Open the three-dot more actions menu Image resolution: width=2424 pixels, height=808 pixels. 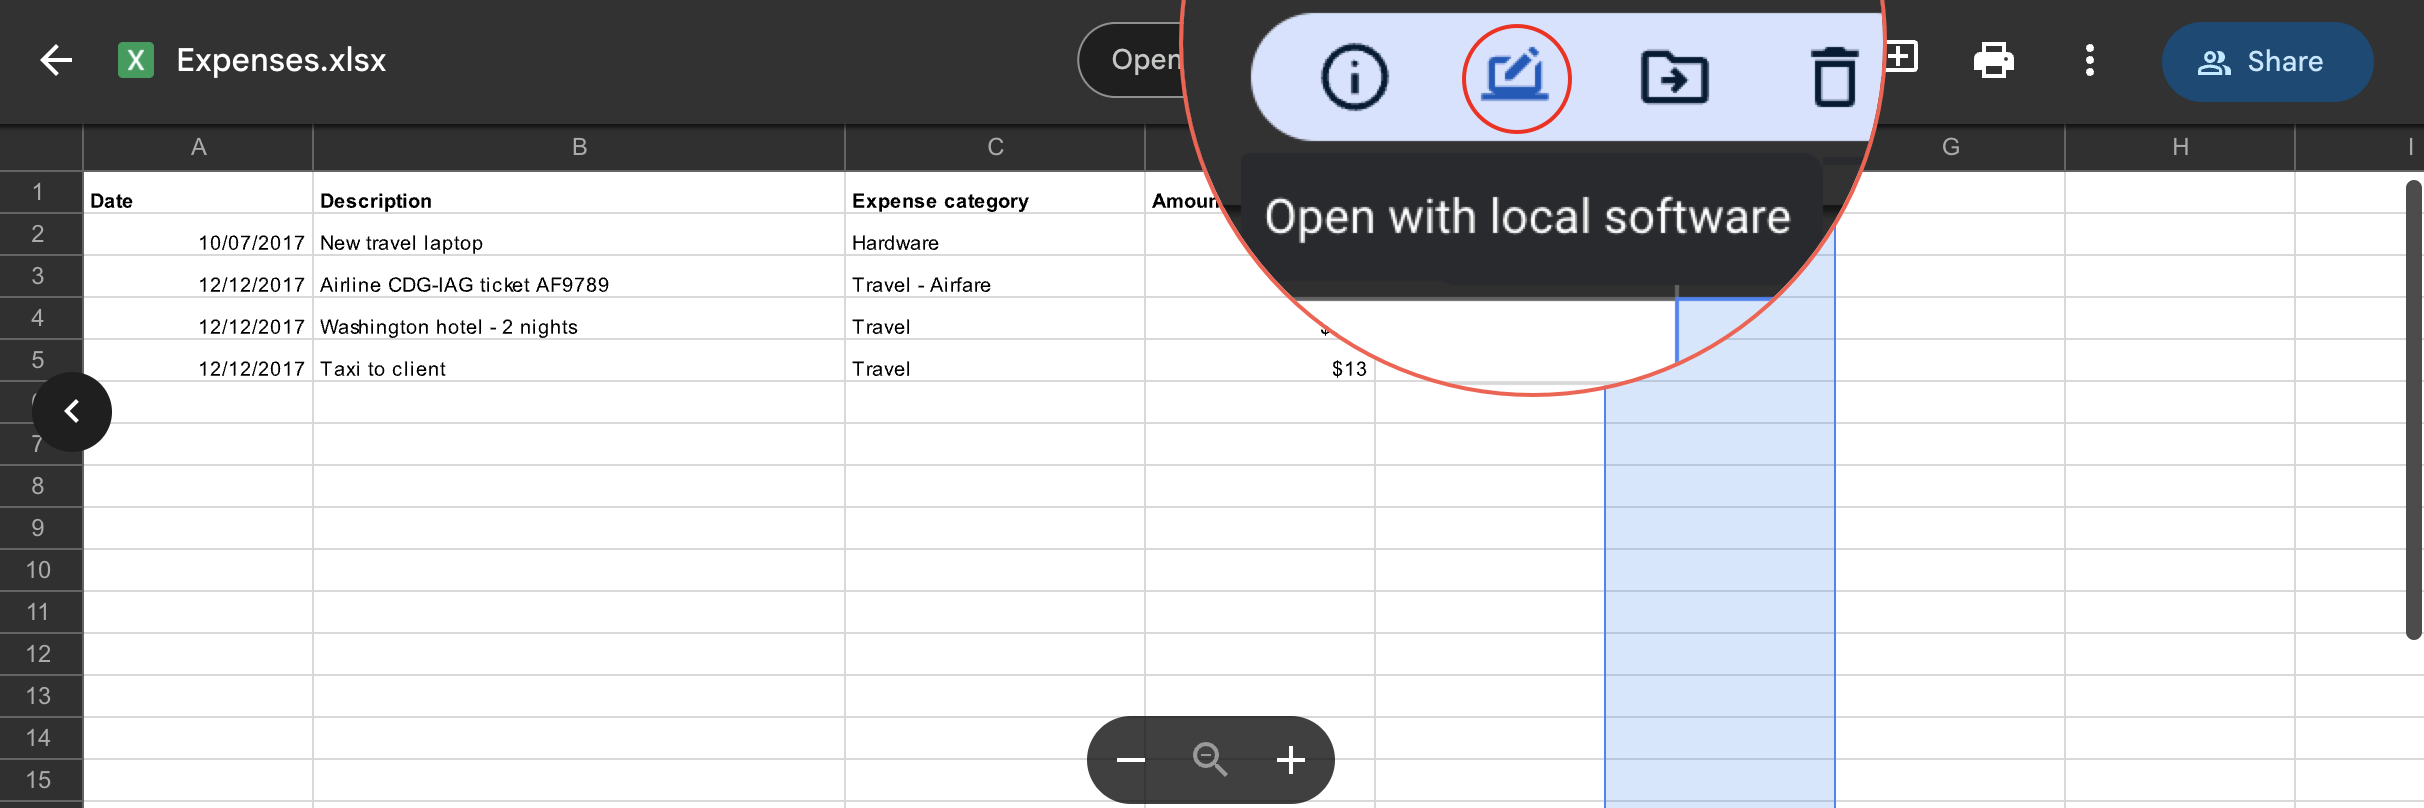pos(2089,61)
